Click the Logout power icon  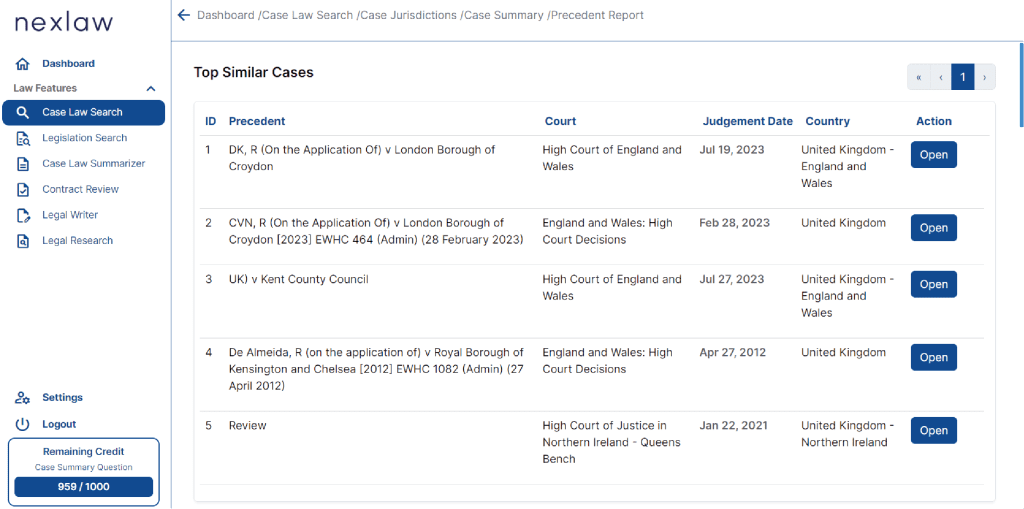pyautogui.click(x=23, y=424)
